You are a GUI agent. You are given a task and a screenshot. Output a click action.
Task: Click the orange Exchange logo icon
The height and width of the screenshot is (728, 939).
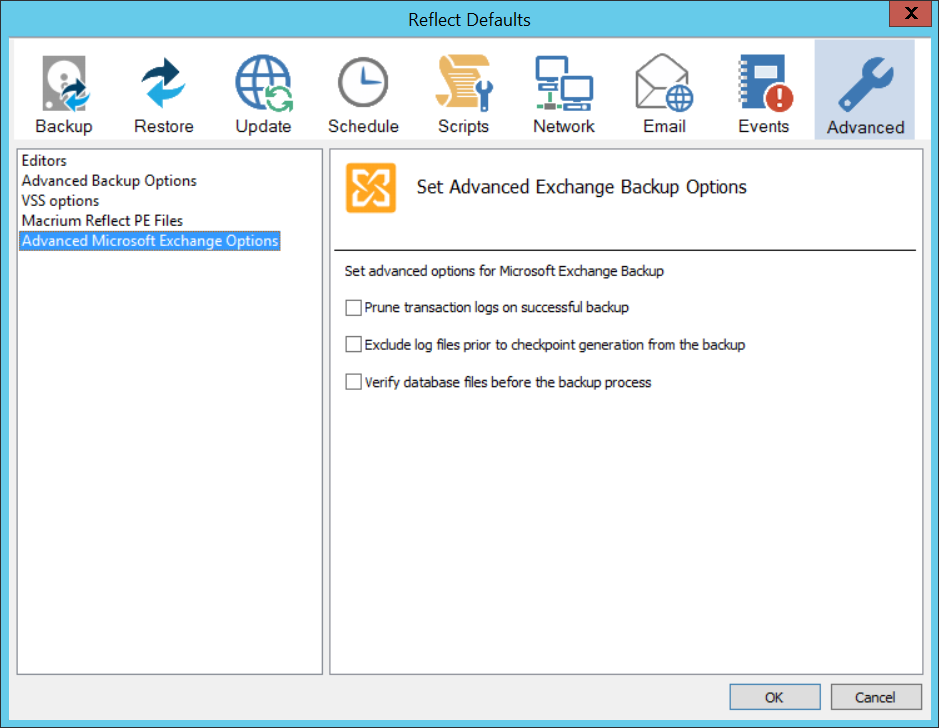(371, 188)
